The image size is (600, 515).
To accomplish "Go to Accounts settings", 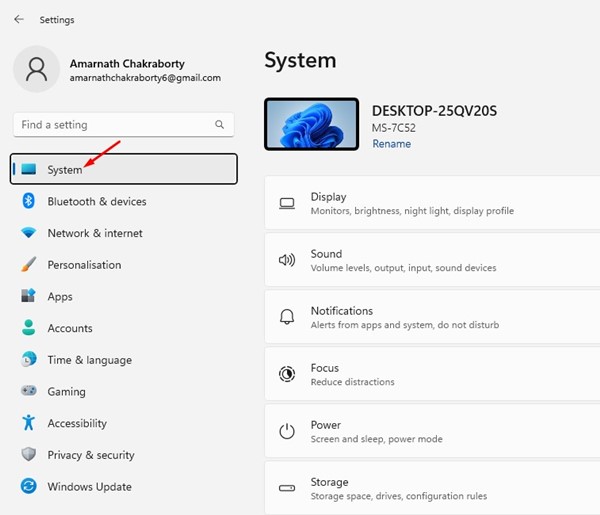I will [70, 328].
